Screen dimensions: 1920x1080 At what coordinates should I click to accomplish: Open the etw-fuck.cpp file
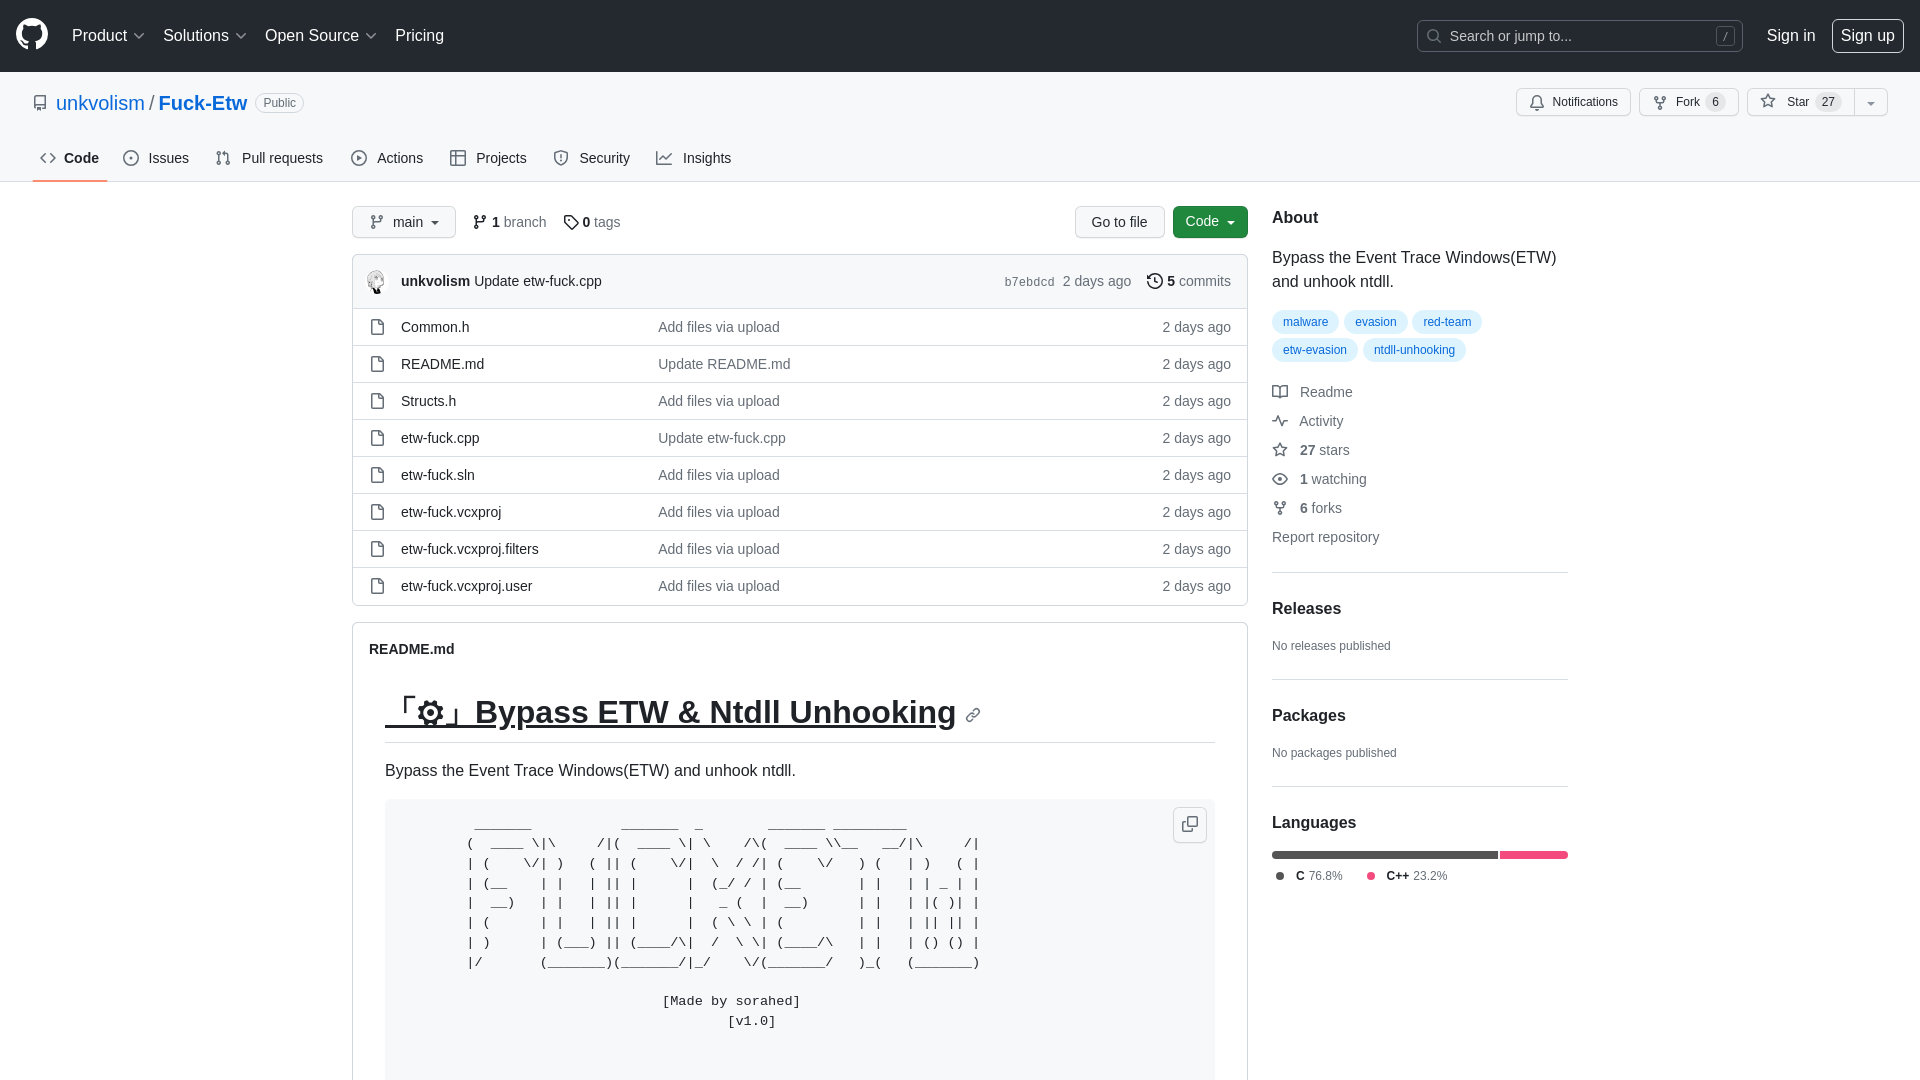click(440, 438)
